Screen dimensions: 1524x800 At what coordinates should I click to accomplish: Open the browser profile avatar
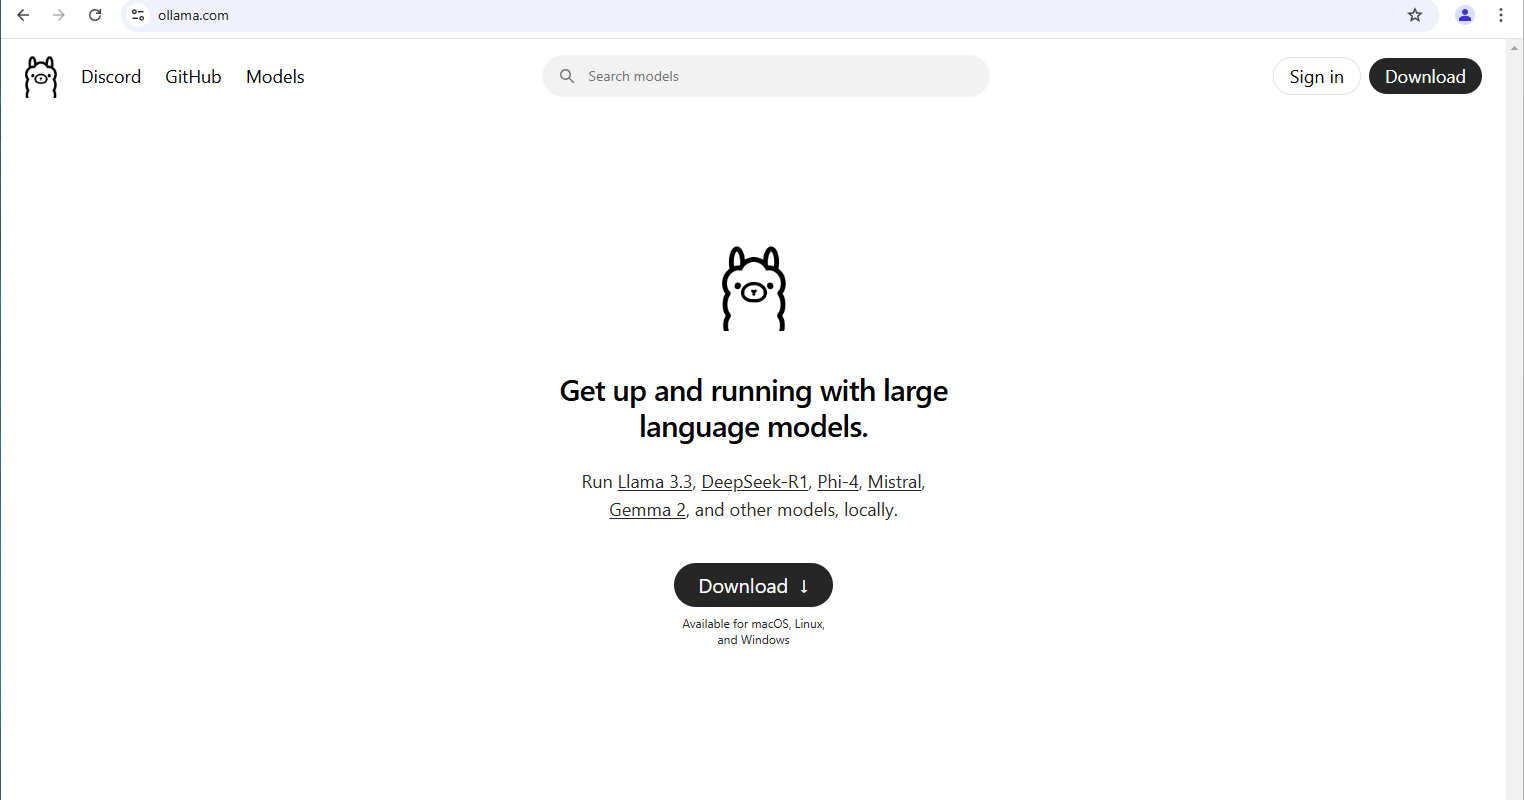coord(1465,15)
